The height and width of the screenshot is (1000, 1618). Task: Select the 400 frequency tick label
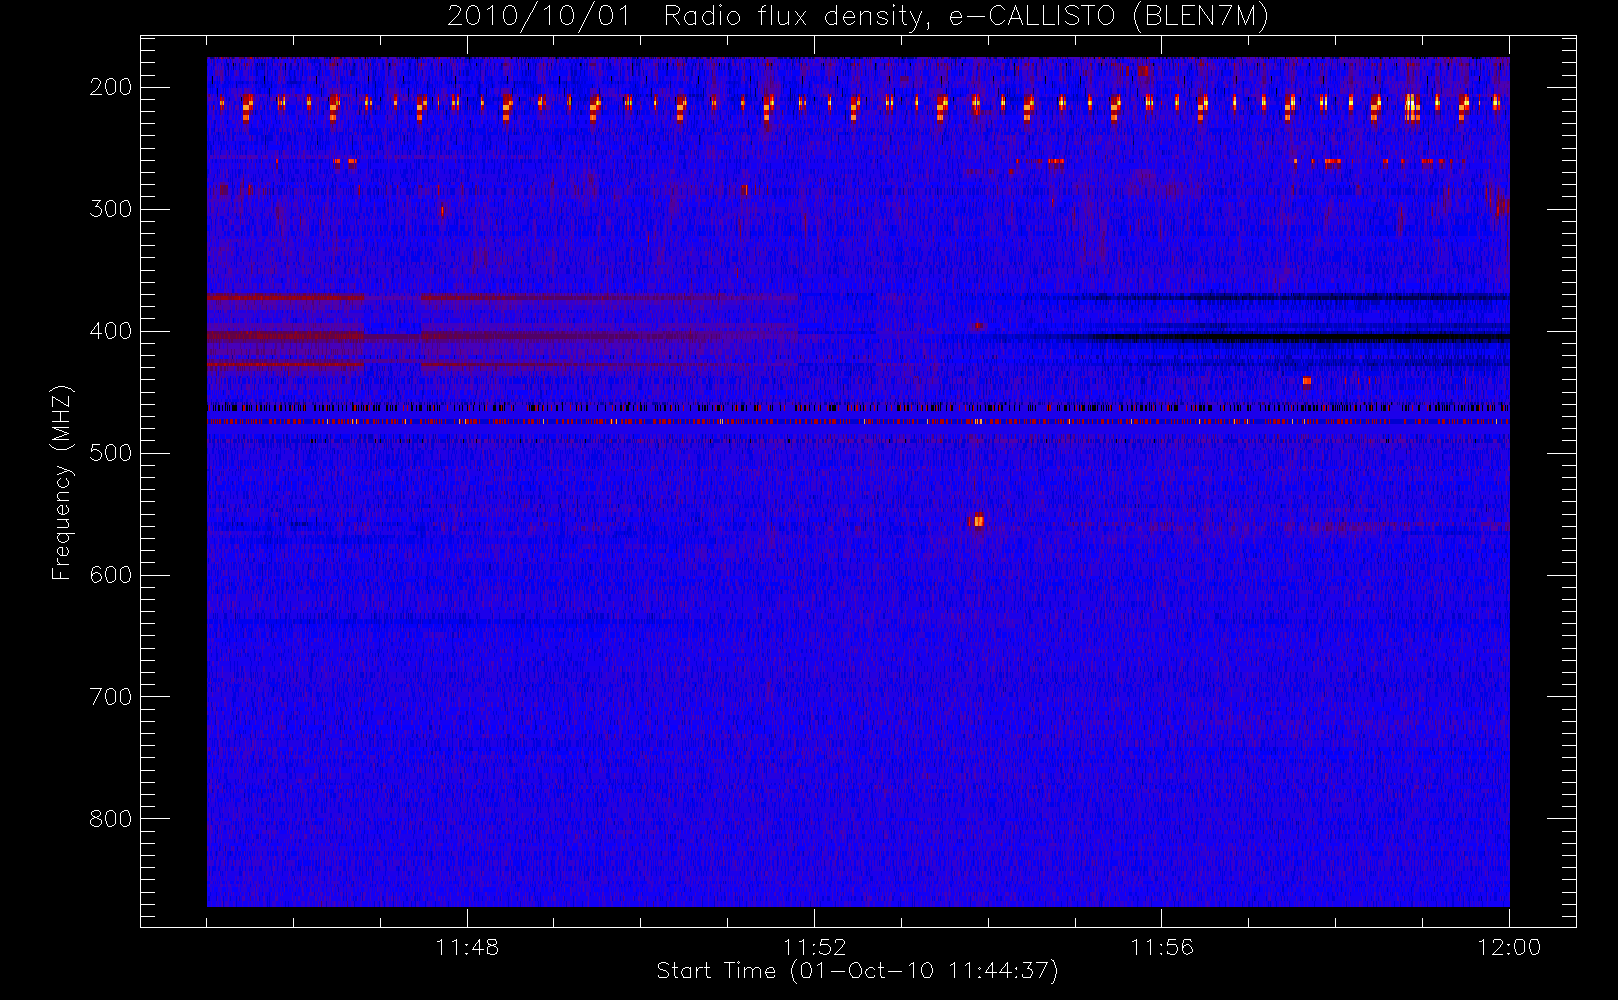point(110,331)
